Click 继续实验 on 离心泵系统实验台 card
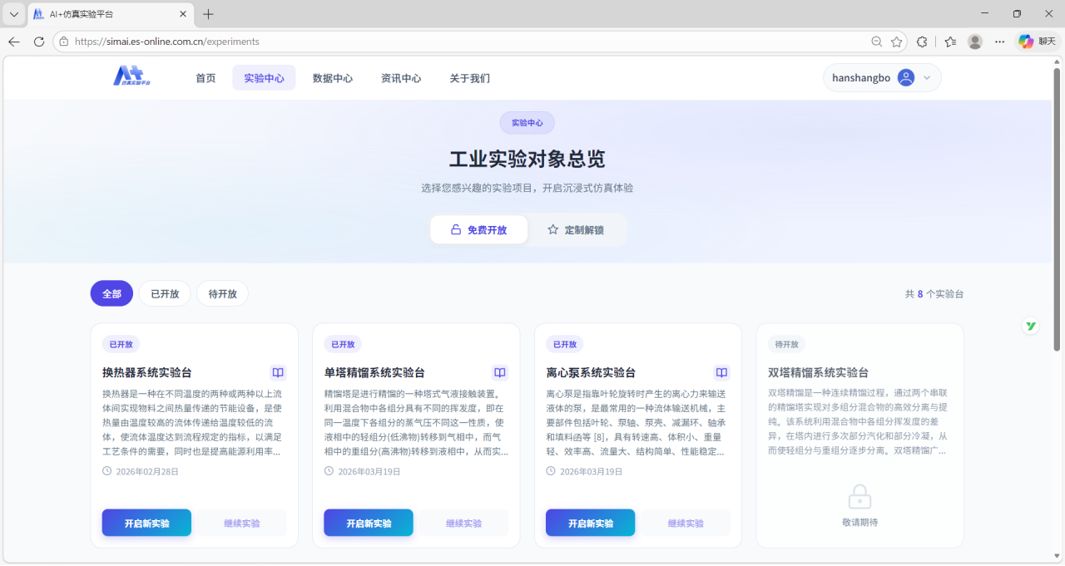The height and width of the screenshot is (566, 1065). (x=685, y=523)
